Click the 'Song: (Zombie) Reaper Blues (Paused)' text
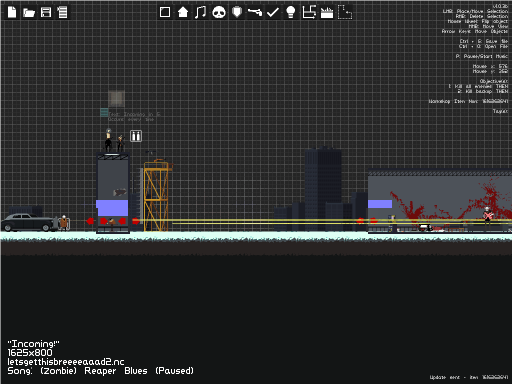512x384 pixels. pyautogui.click(x=100, y=371)
